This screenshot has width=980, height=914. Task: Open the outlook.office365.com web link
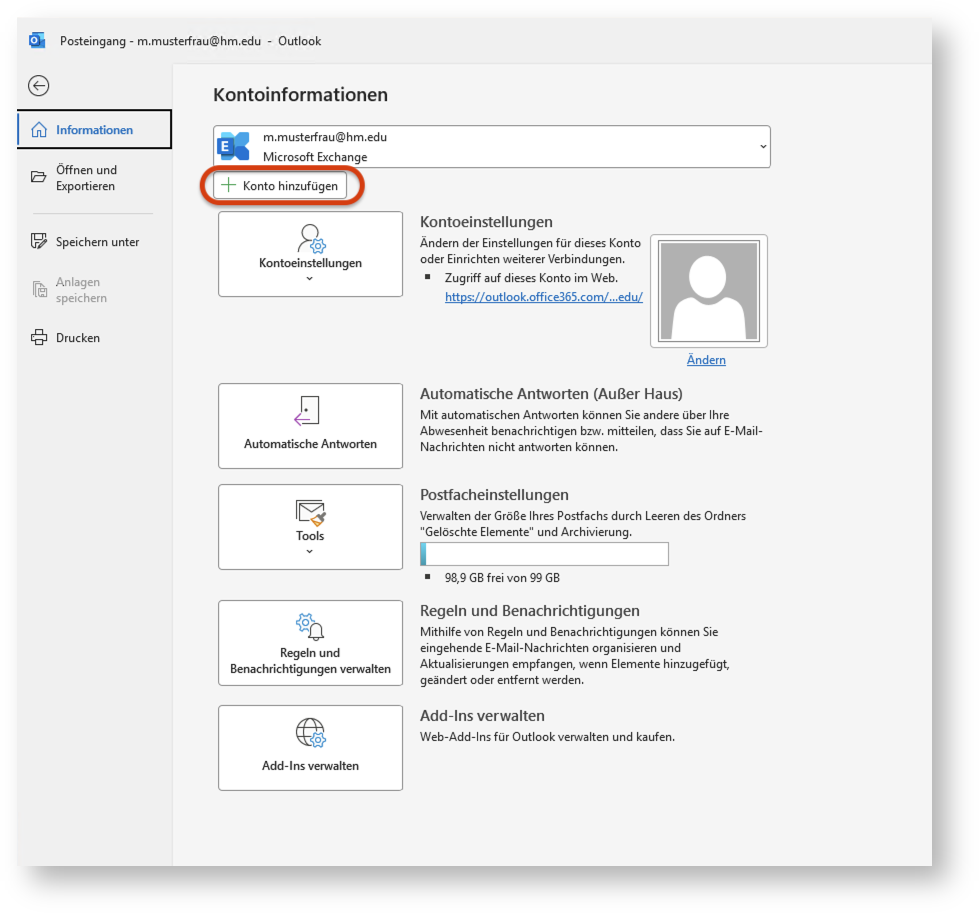(x=544, y=297)
